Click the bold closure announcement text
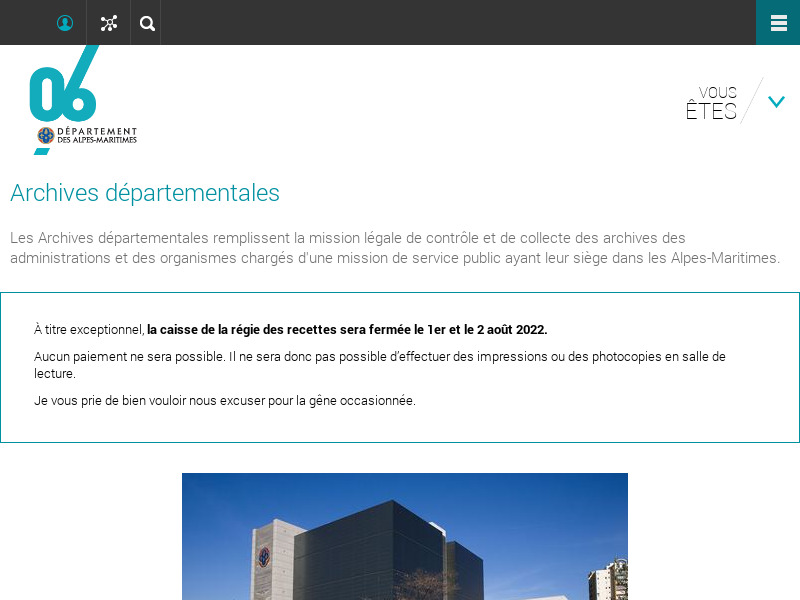The width and height of the screenshot is (800, 600). [346, 329]
